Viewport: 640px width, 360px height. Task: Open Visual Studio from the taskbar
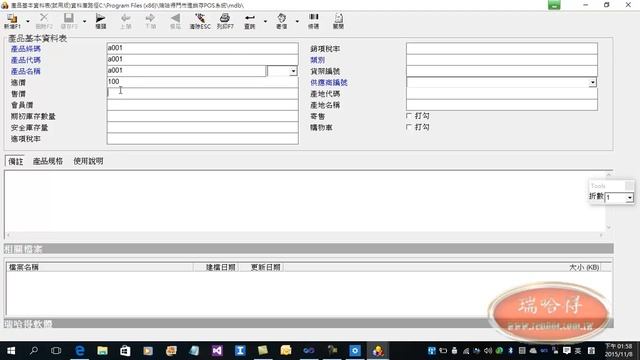217,351
